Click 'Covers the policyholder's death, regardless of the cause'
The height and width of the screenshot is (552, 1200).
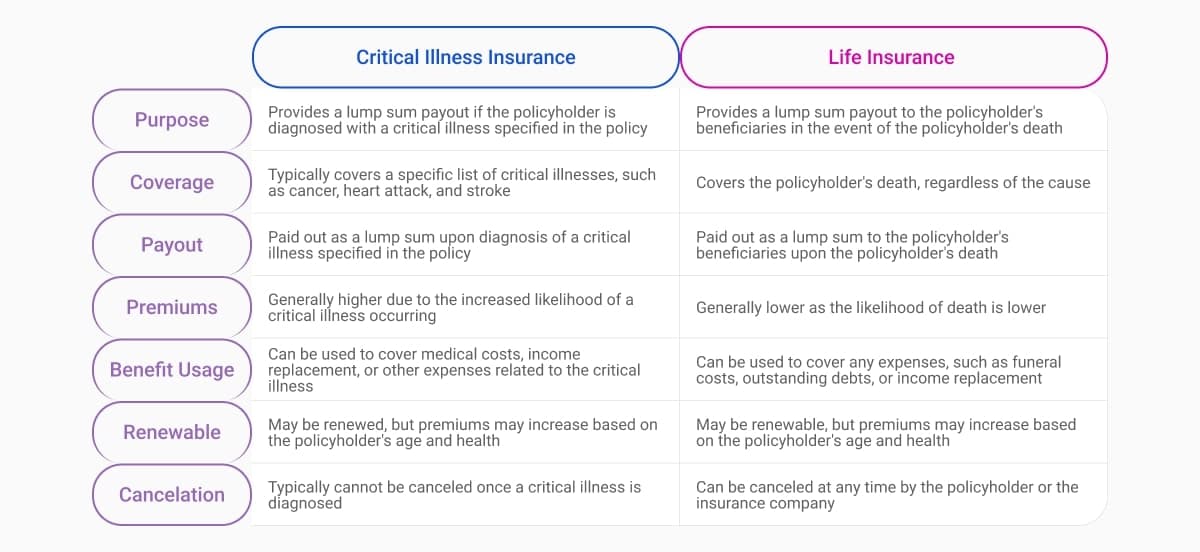(893, 182)
